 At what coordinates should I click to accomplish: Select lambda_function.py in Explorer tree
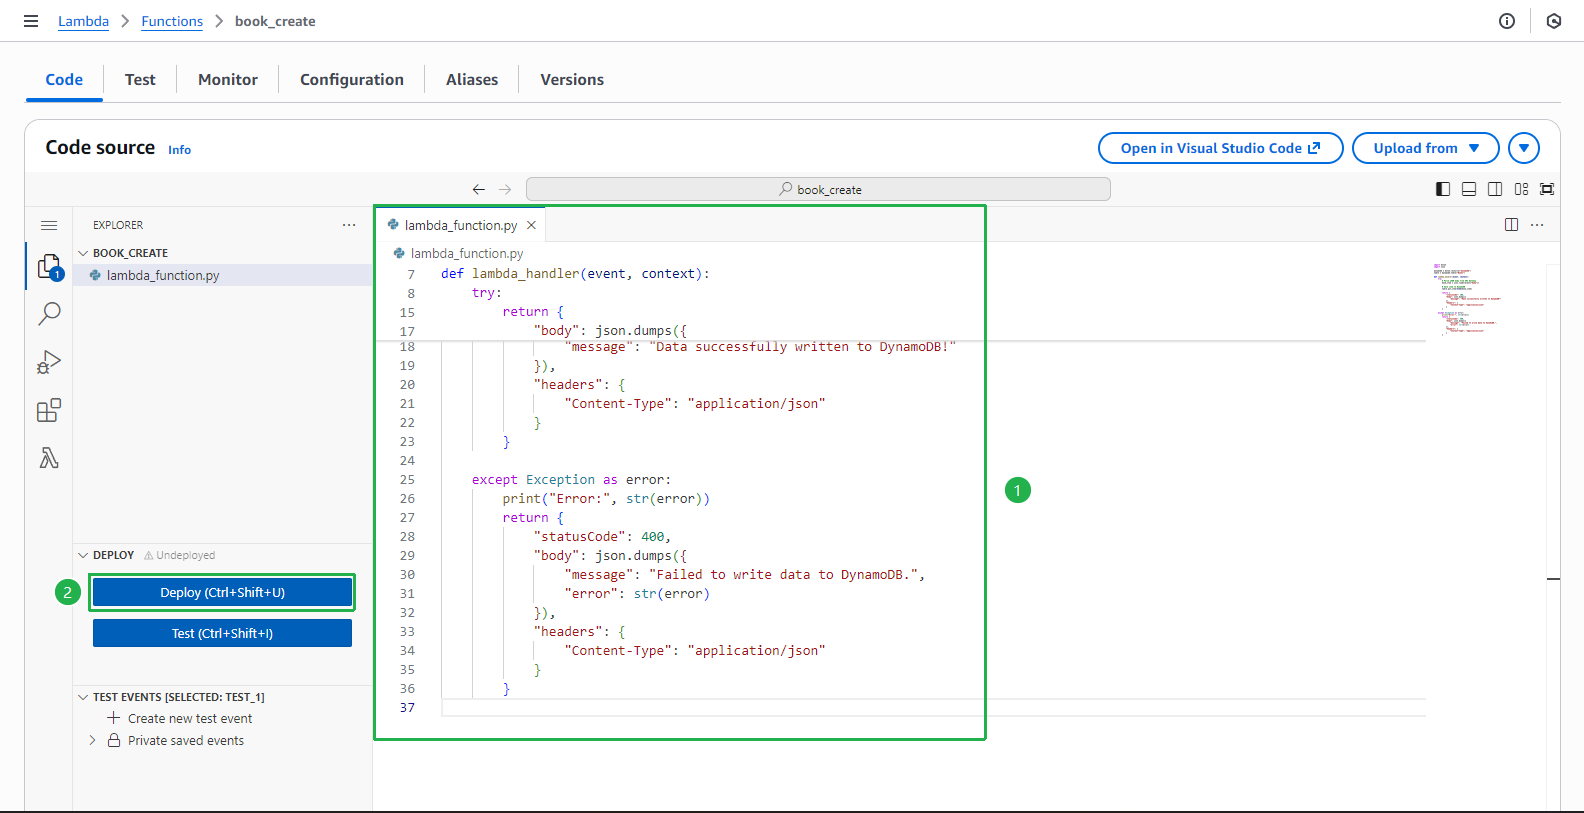point(222,275)
